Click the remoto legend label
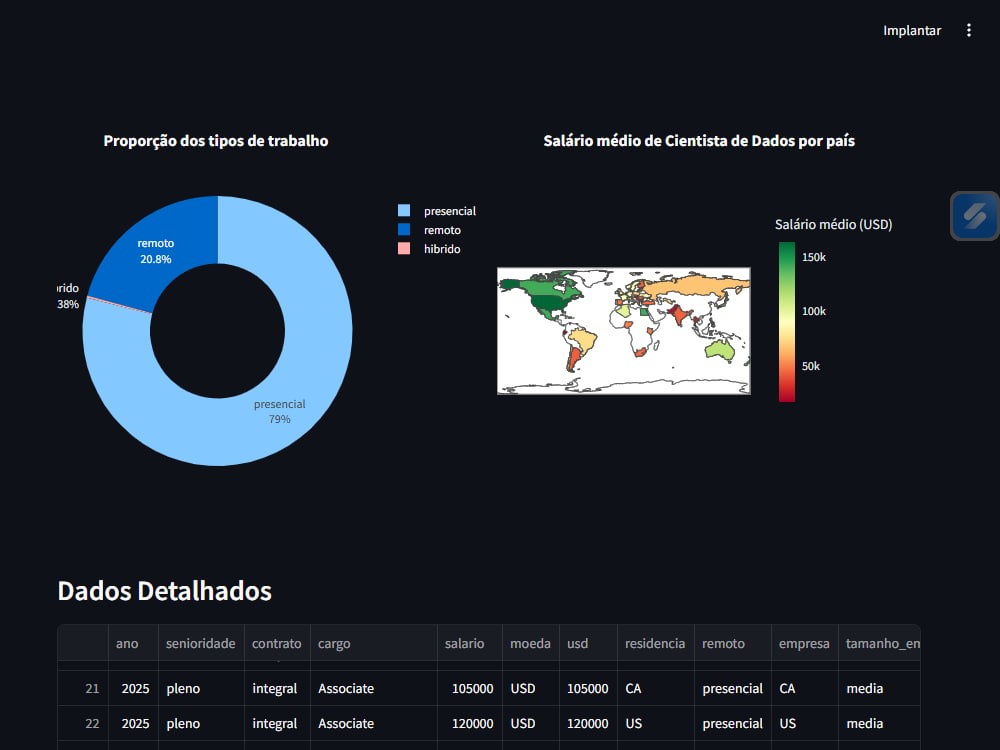The width and height of the screenshot is (1000, 750). pyautogui.click(x=442, y=230)
